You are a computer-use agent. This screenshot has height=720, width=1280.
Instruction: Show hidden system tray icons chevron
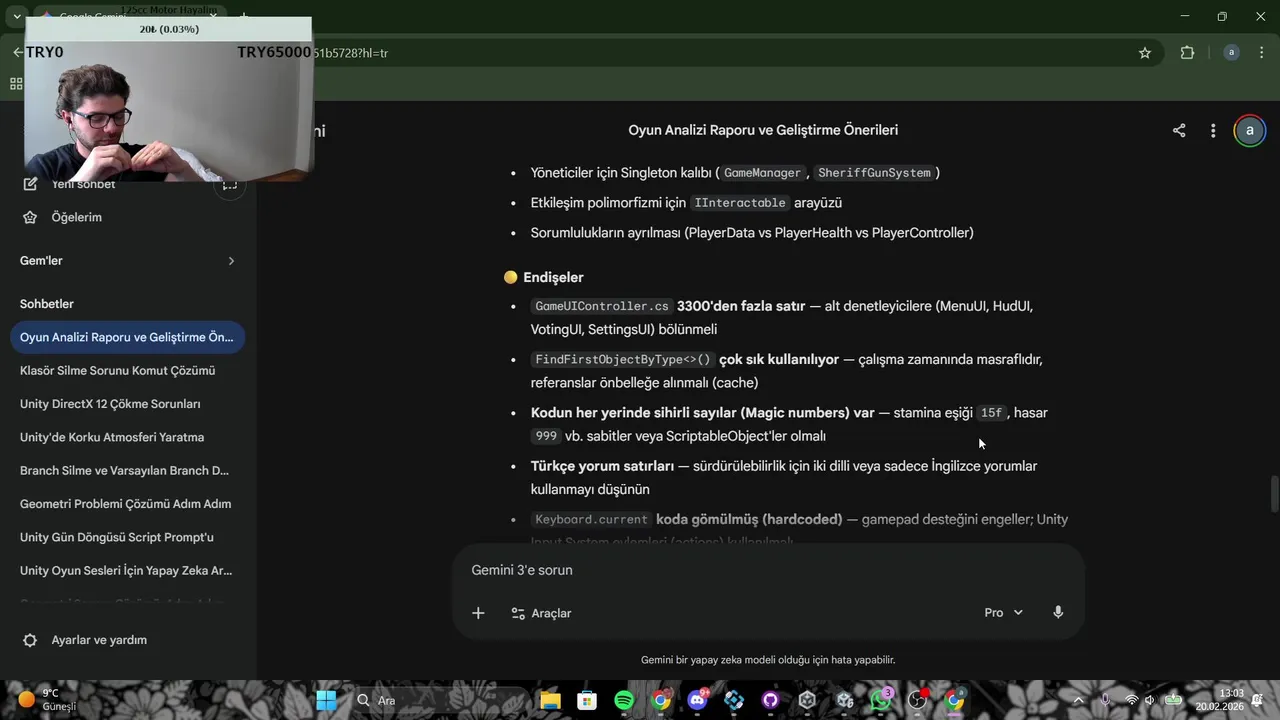click(1078, 700)
